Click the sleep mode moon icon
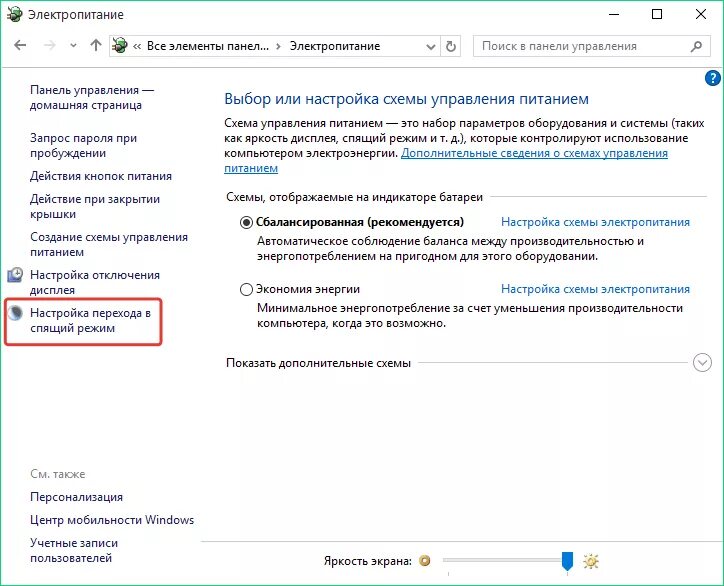This screenshot has width=724, height=586. (15, 313)
